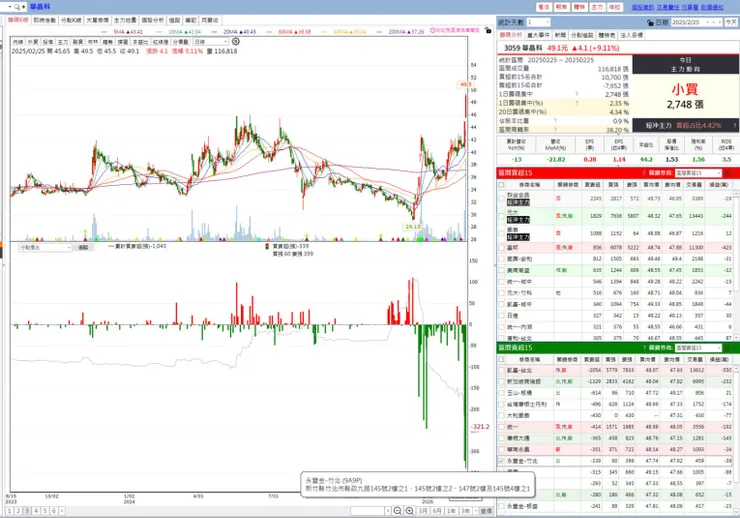Click help icon beside 區間周轉率

pyautogui.click(x=555, y=129)
